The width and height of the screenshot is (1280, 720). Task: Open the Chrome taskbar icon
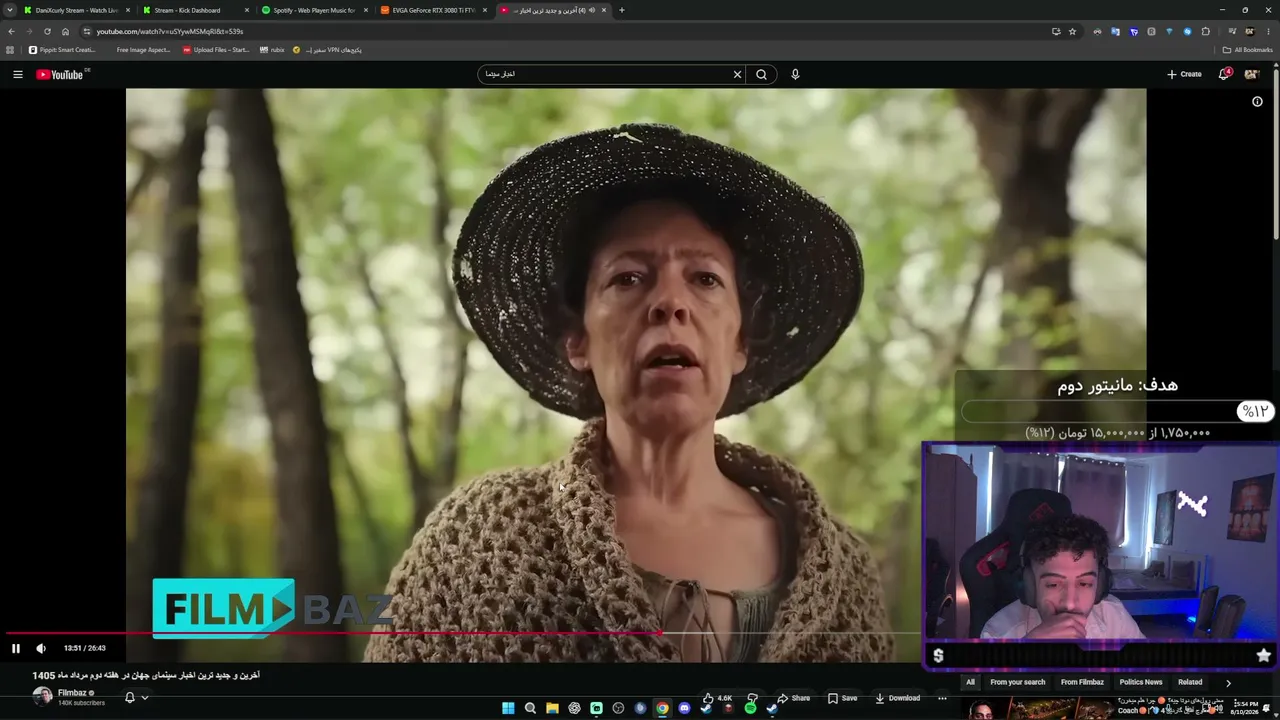click(662, 709)
